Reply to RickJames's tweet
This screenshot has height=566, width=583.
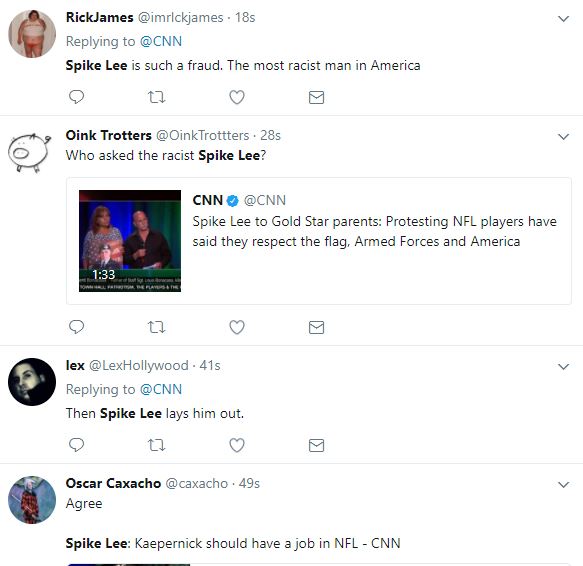point(77,97)
